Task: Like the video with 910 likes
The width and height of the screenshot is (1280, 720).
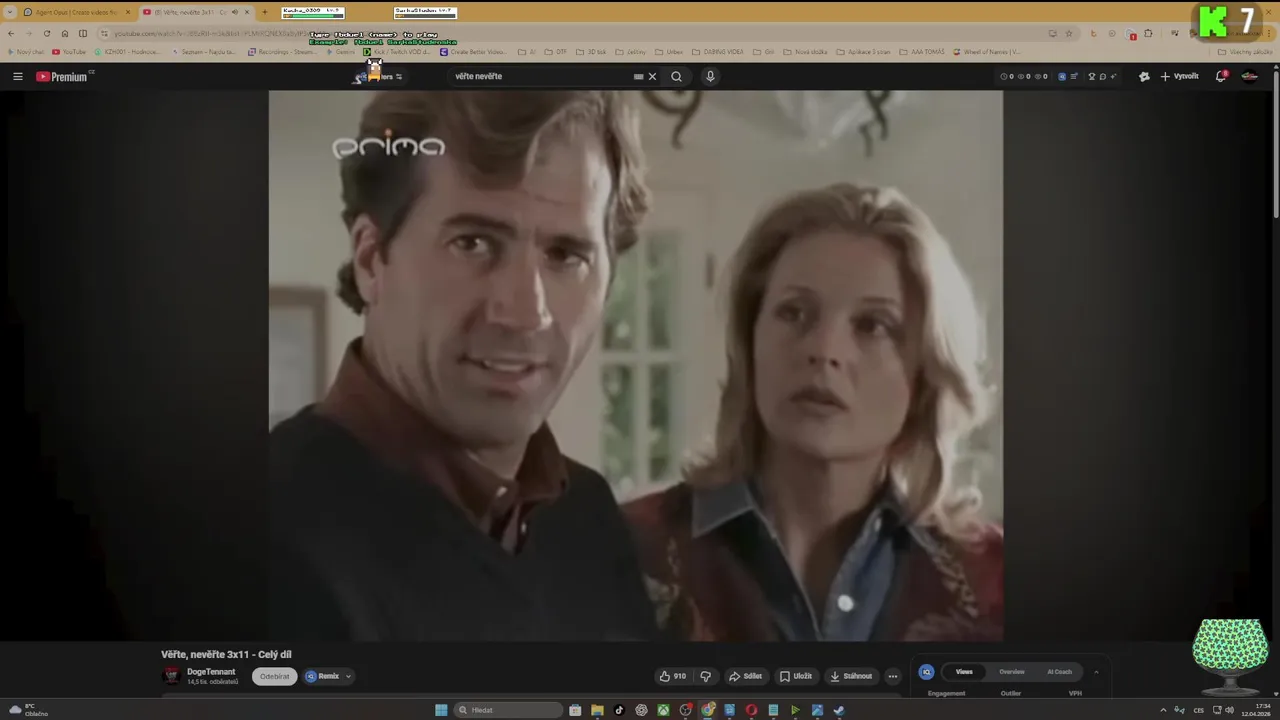Action: coord(673,676)
